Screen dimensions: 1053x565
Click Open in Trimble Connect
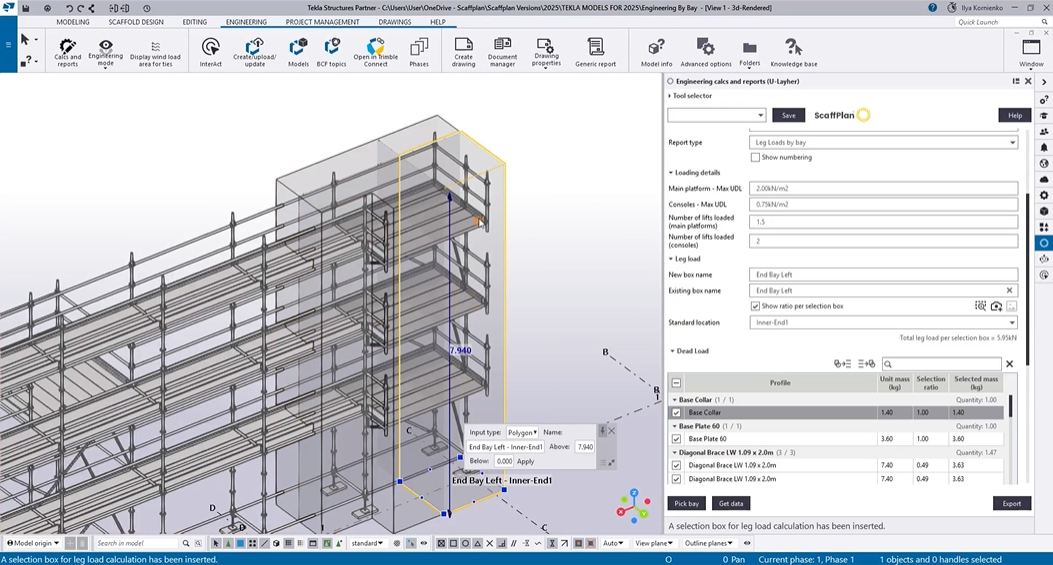click(375, 52)
